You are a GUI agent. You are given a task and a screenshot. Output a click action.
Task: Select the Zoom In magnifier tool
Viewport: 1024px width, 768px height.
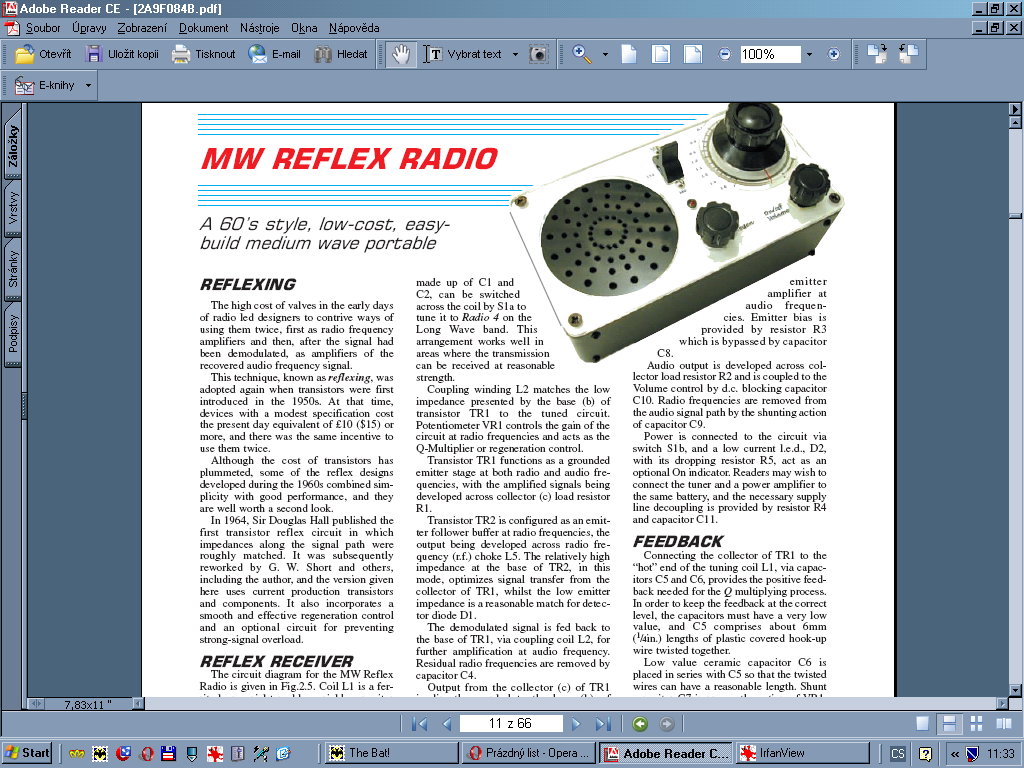[x=582, y=54]
